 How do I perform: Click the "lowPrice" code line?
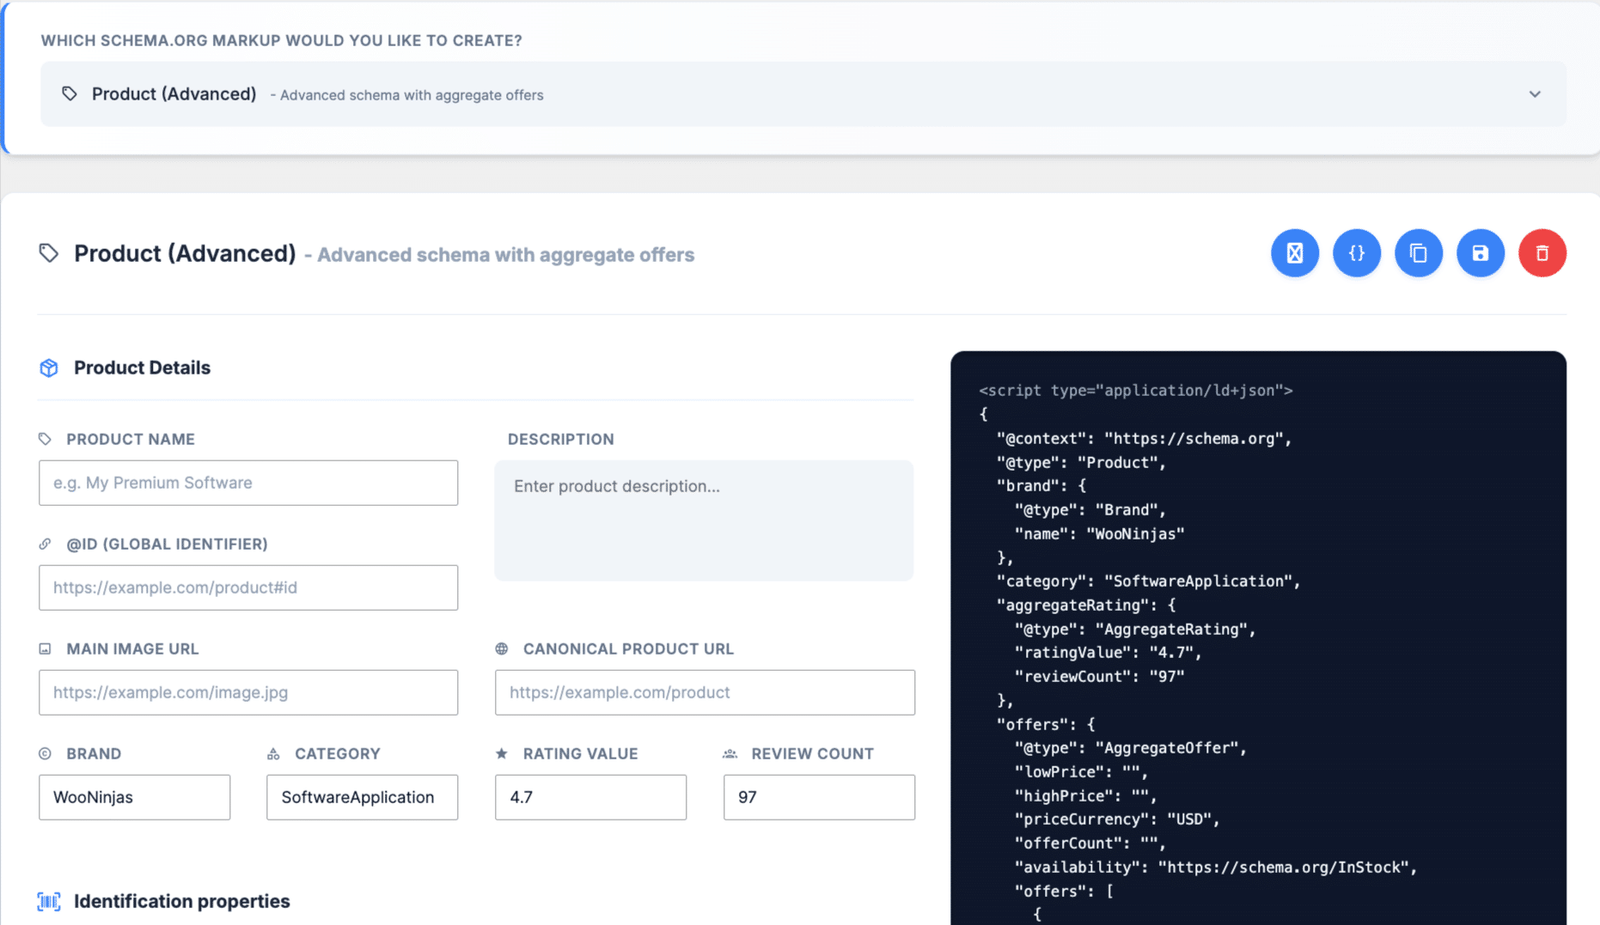[x=1081, y=772]
